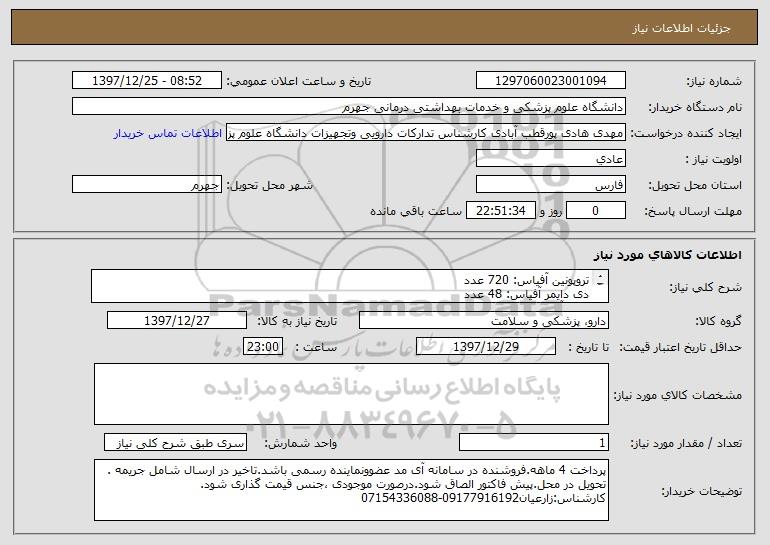Click the delivery city field جهرم
Screen dimensions: 770x545
(x=147, y=185)
